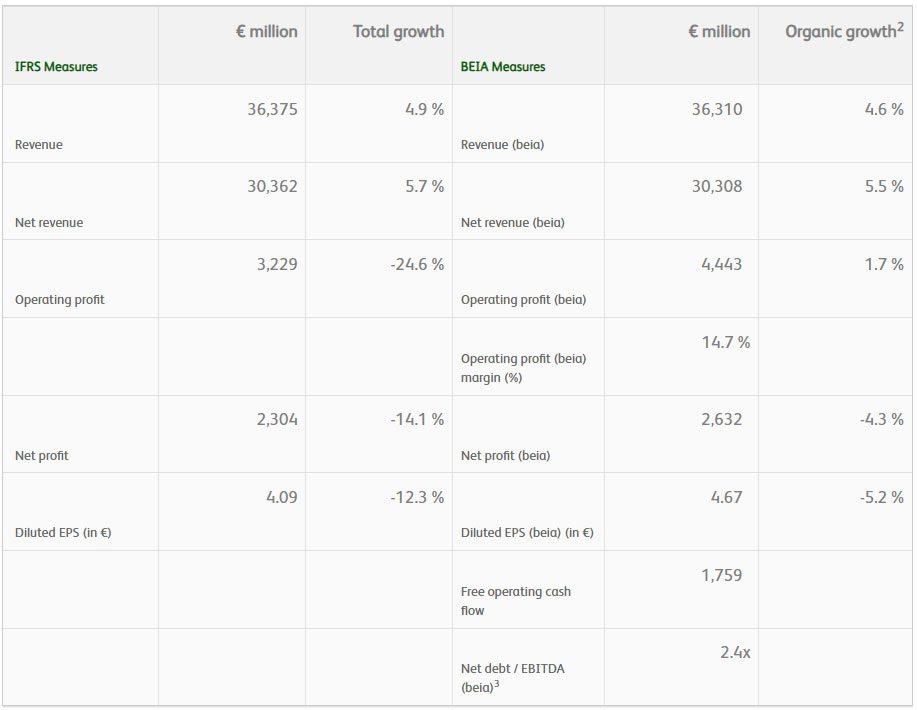Screen dimensions: 917x710
Task: Click Free operating cash flow value 1,759
Action: pyautogui.click(x=722, y=575)
